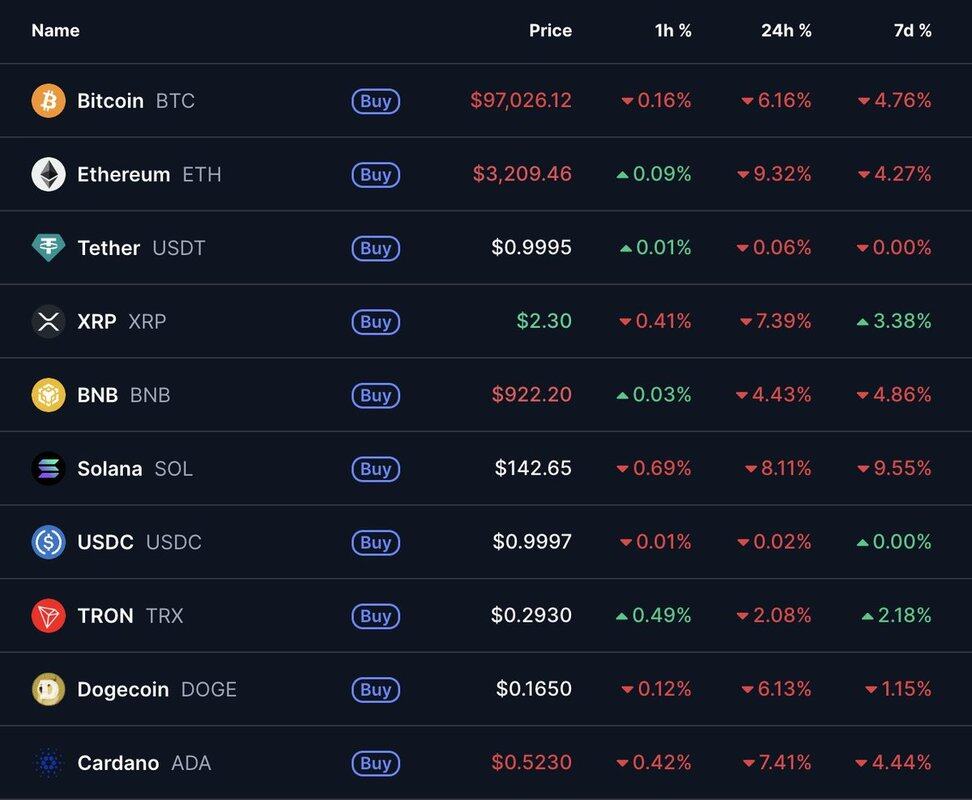Sort table by the Name column header
This screenshot has height=800, width=972.
[55, 31]
